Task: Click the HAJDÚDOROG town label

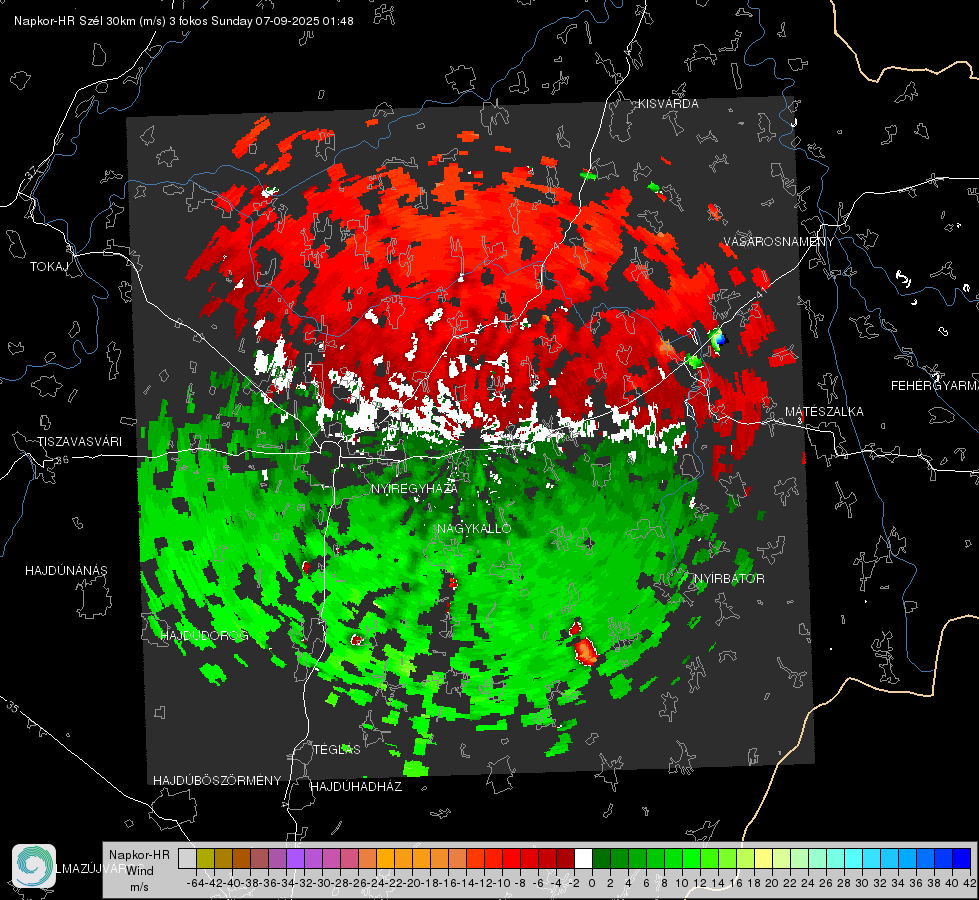Action: (x=205, y=635)
